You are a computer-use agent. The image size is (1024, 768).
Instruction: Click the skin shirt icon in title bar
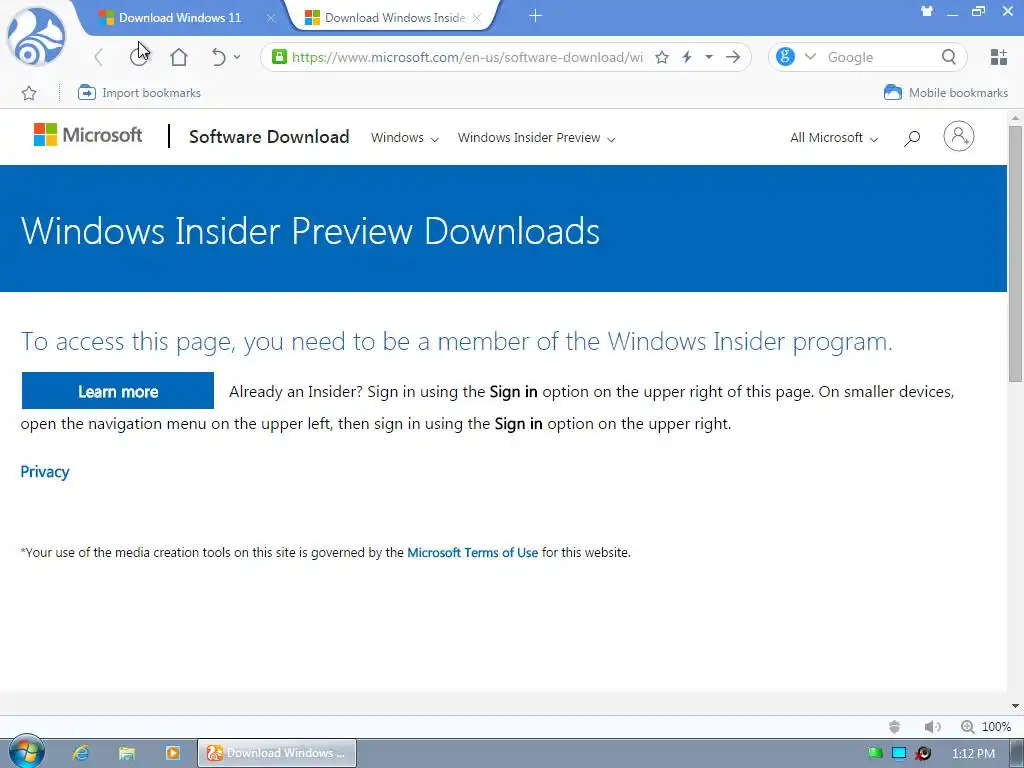pyautogui.click(x=927, y=11)
